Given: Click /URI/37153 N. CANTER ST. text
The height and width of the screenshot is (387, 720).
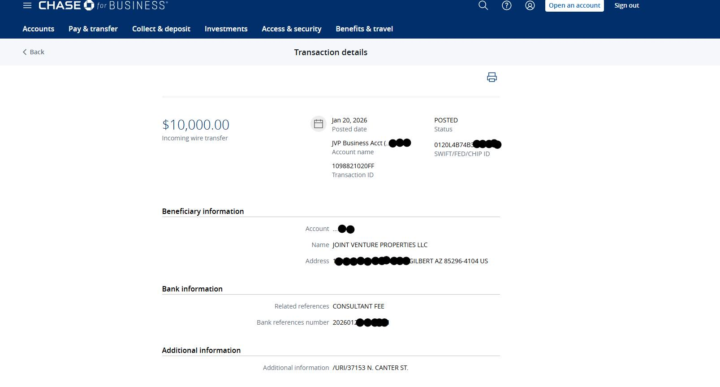Looking at the screenshot, I should pos(370,368).
